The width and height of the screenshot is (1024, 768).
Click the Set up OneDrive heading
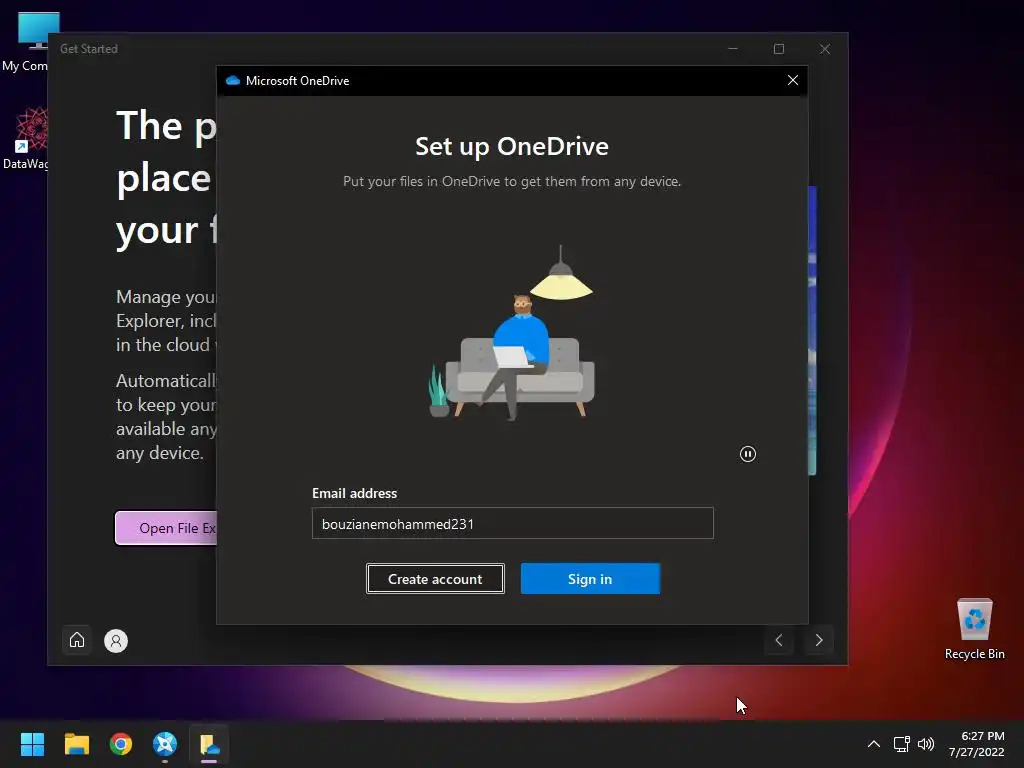(512, 146)
